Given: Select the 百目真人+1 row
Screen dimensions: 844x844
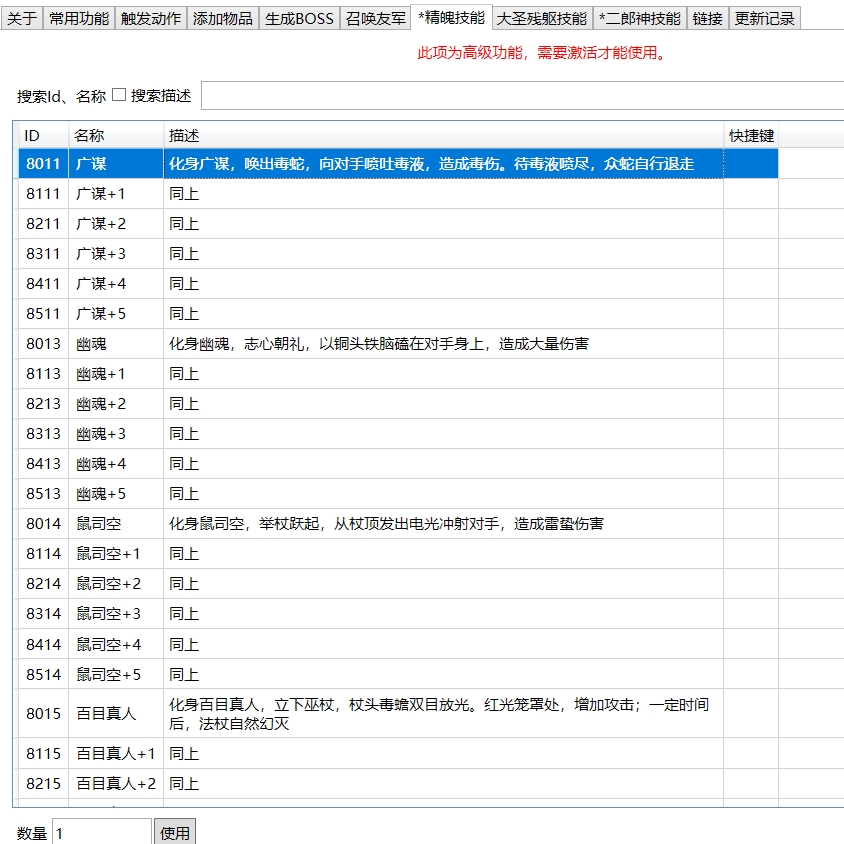Looking at the screenshot, I should tap(398, 754).
